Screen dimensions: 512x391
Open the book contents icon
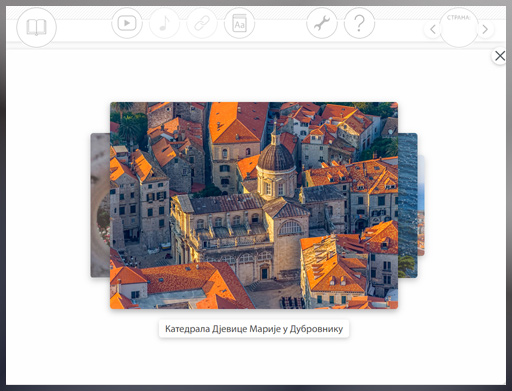[36, 27]
